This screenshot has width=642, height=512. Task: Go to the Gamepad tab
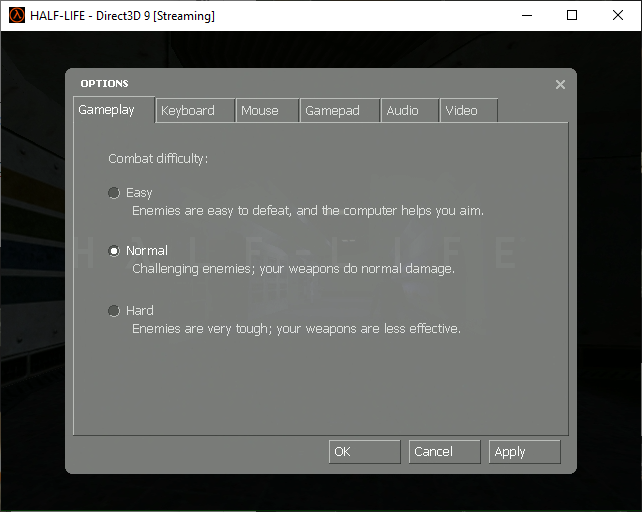click(339, 111)
